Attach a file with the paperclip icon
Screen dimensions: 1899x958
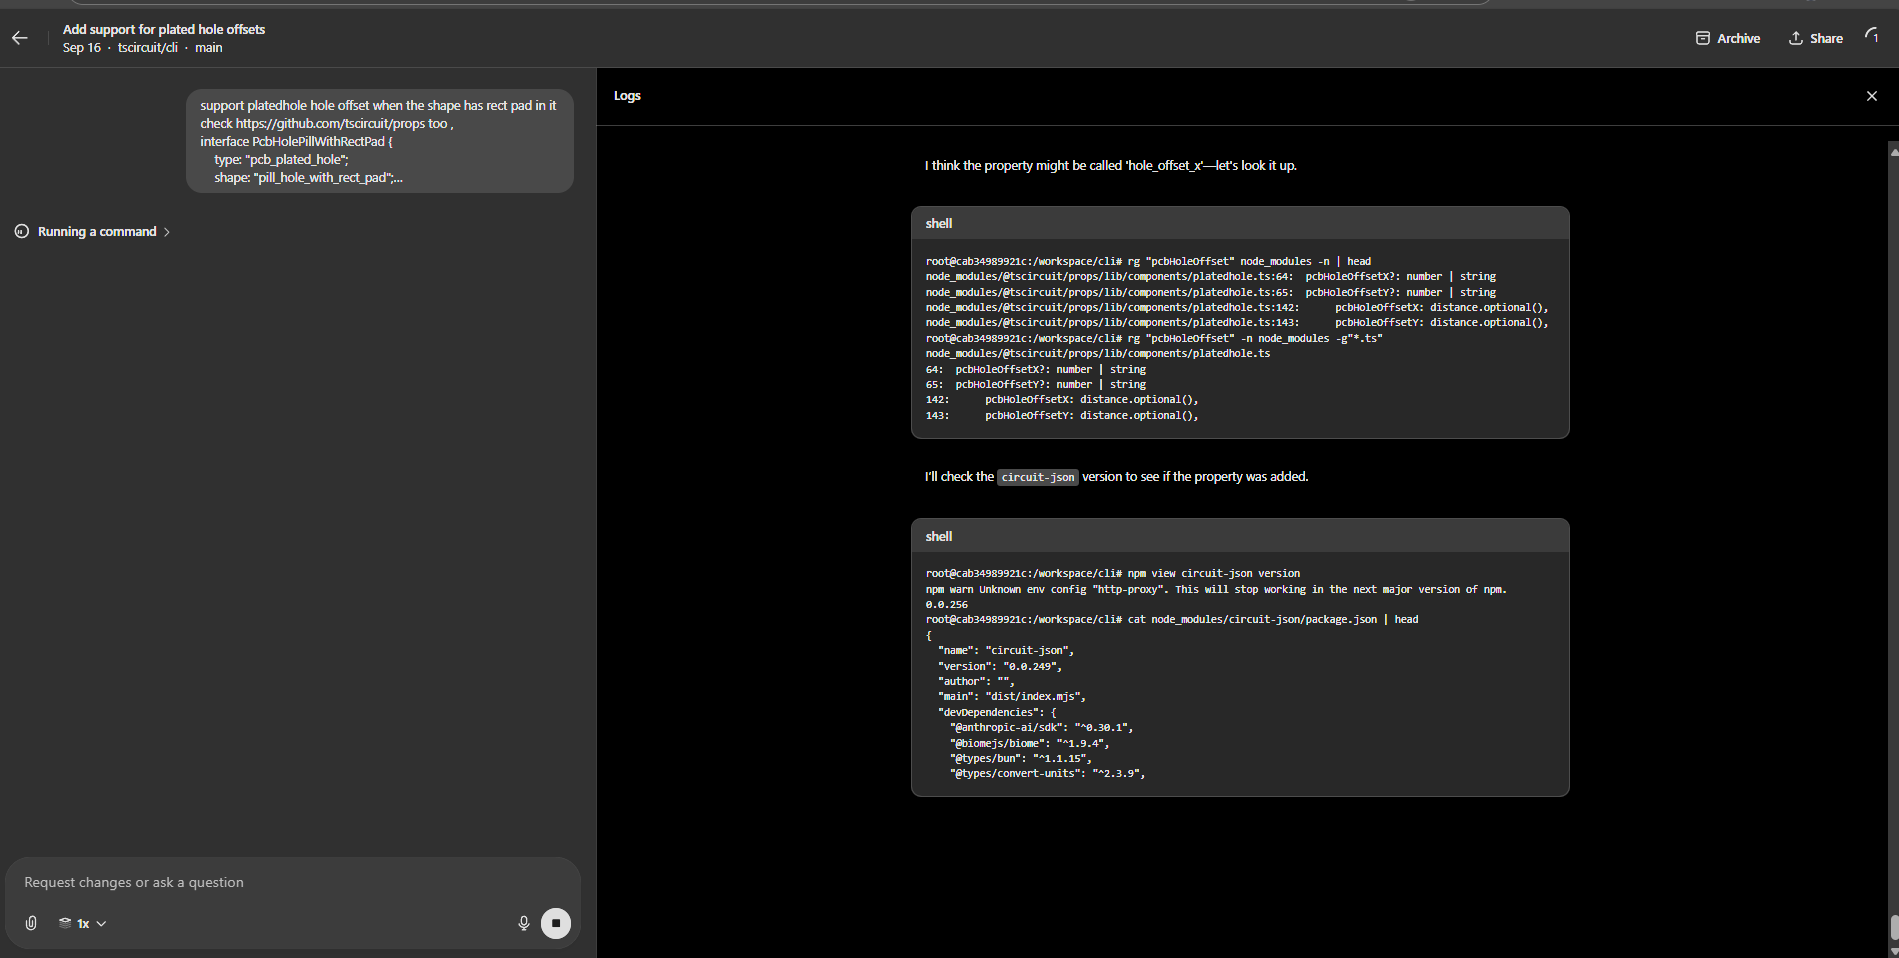(x=31, y=923)
